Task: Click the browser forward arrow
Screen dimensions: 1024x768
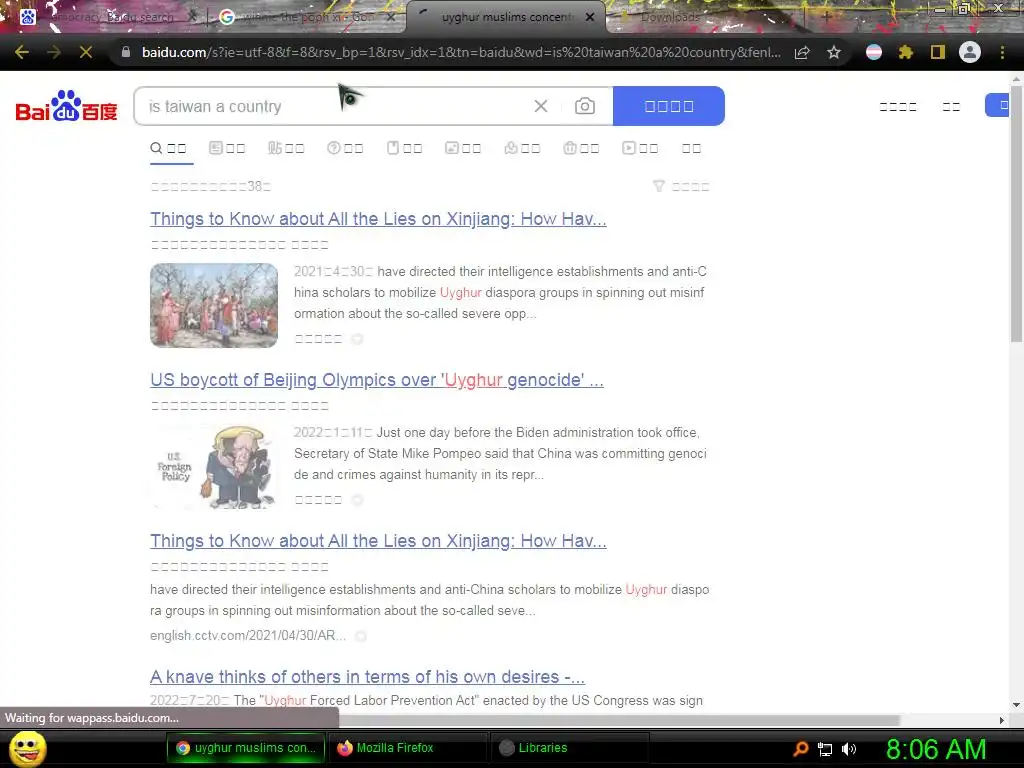Action: 54,52
